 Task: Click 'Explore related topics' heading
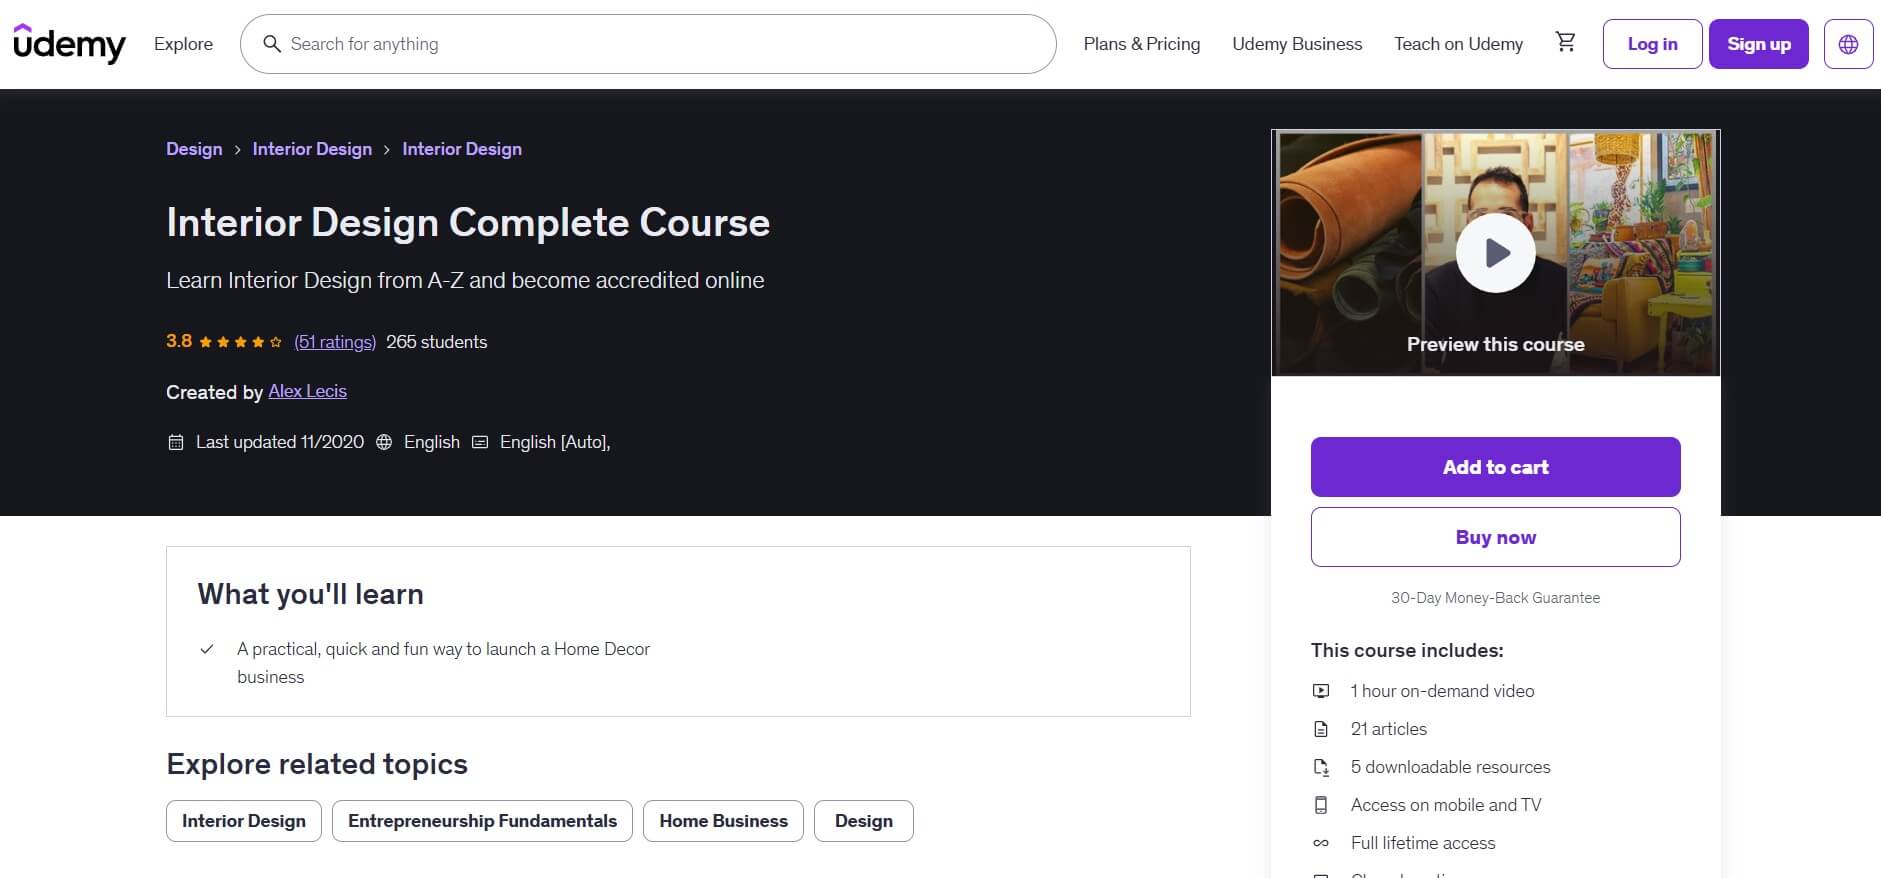317,764
